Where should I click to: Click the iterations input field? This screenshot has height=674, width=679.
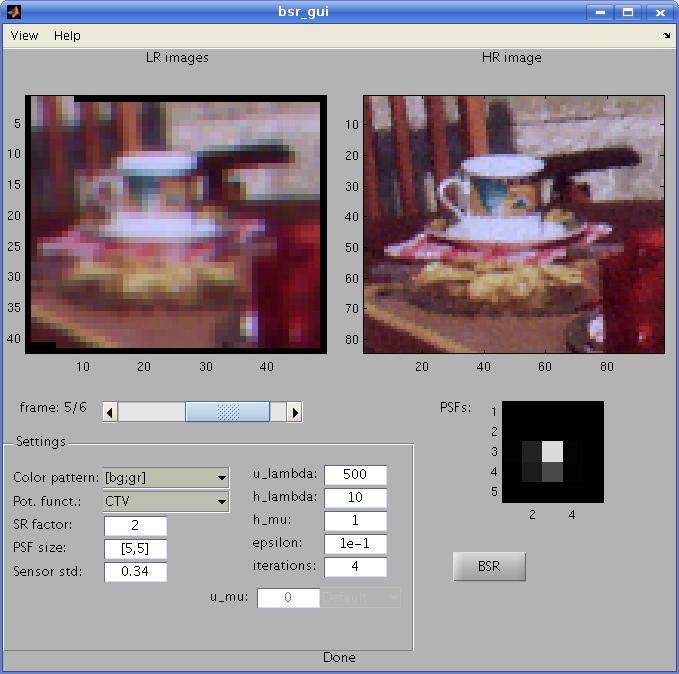[355, 567]
